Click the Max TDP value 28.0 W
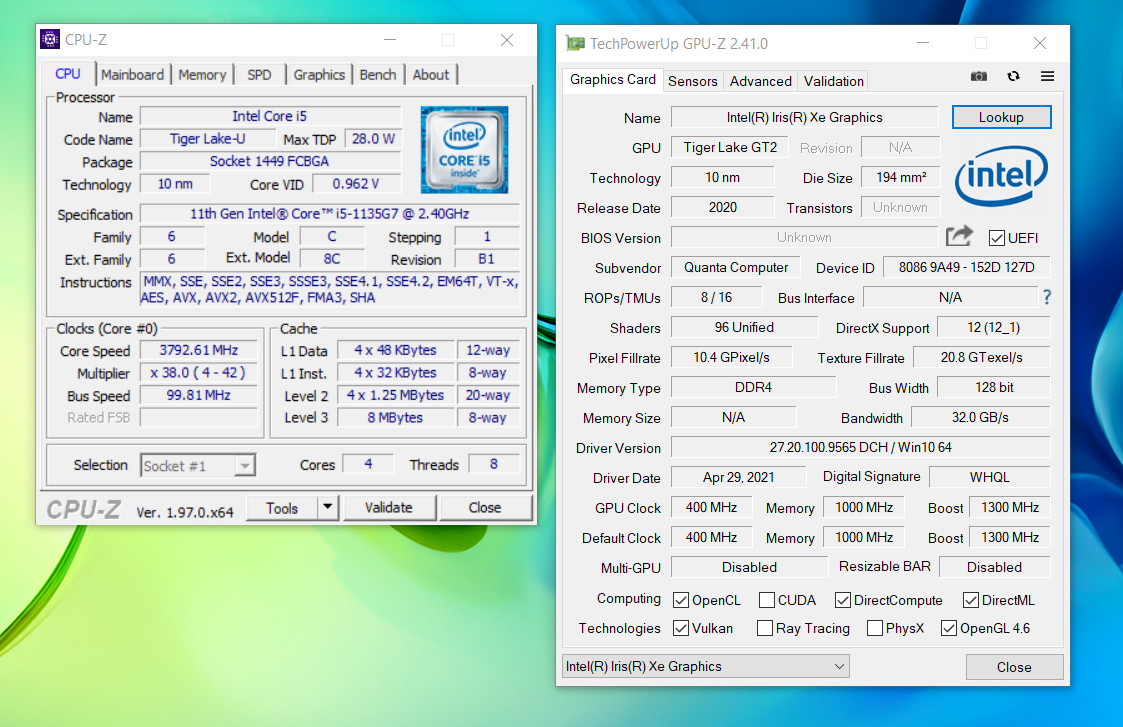 [373, 139]
